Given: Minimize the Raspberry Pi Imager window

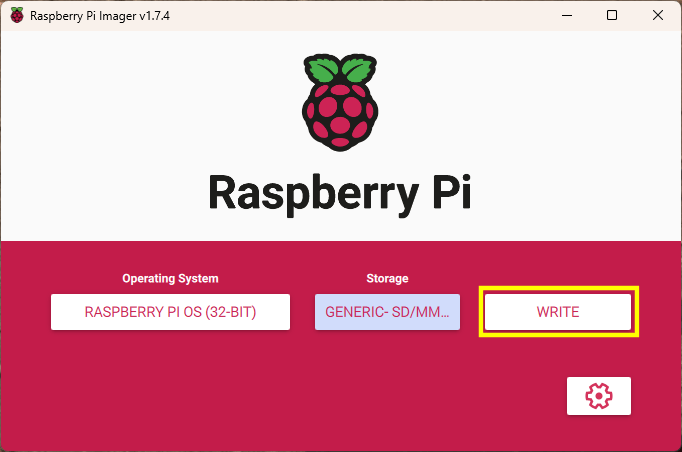Looking at the screenshot, I should (x=567, y=16).
